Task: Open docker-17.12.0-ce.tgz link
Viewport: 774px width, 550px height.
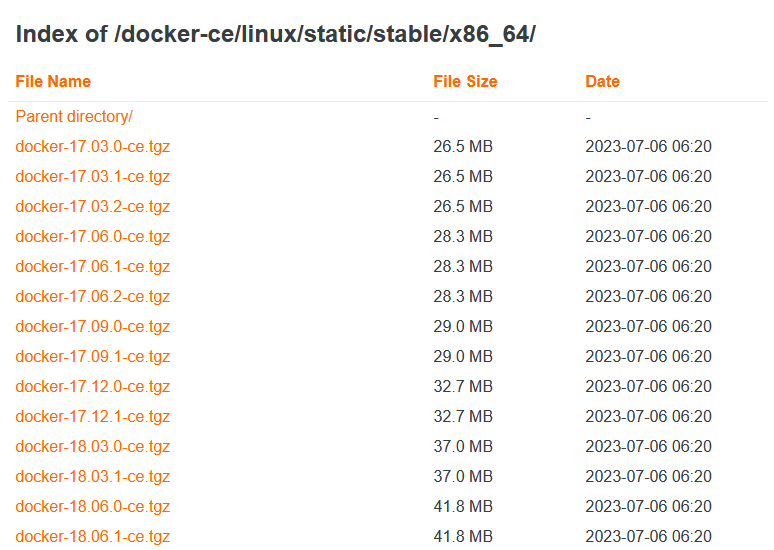Action: click(93, 387)
